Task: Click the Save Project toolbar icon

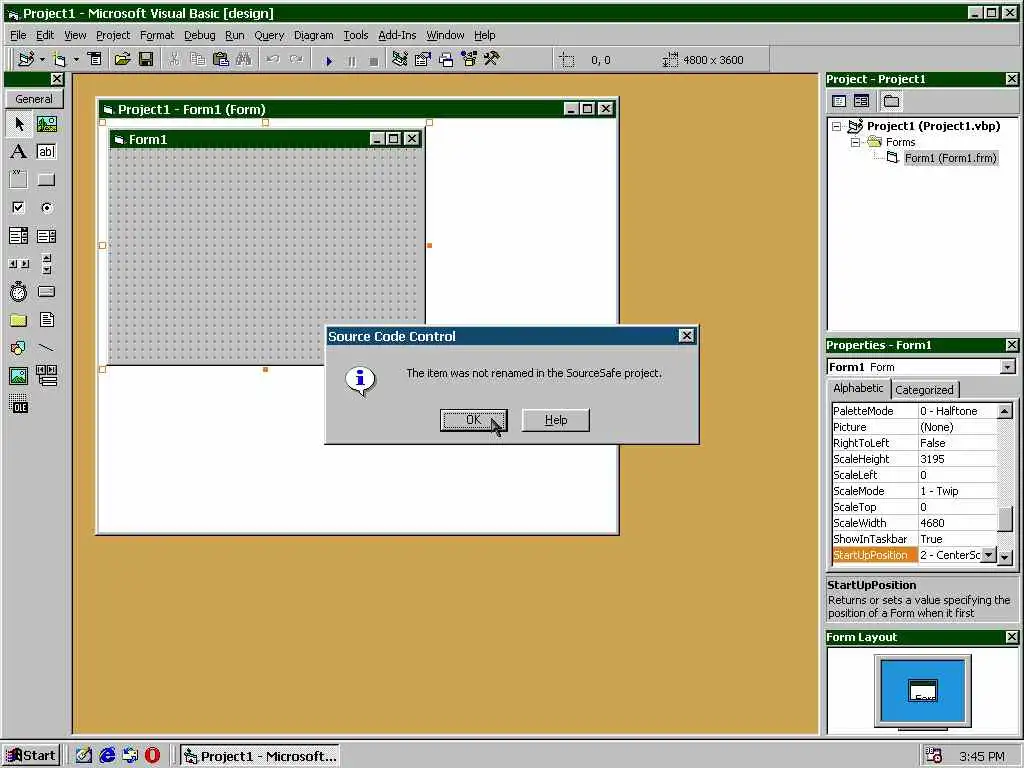Action: coord(146,59)
